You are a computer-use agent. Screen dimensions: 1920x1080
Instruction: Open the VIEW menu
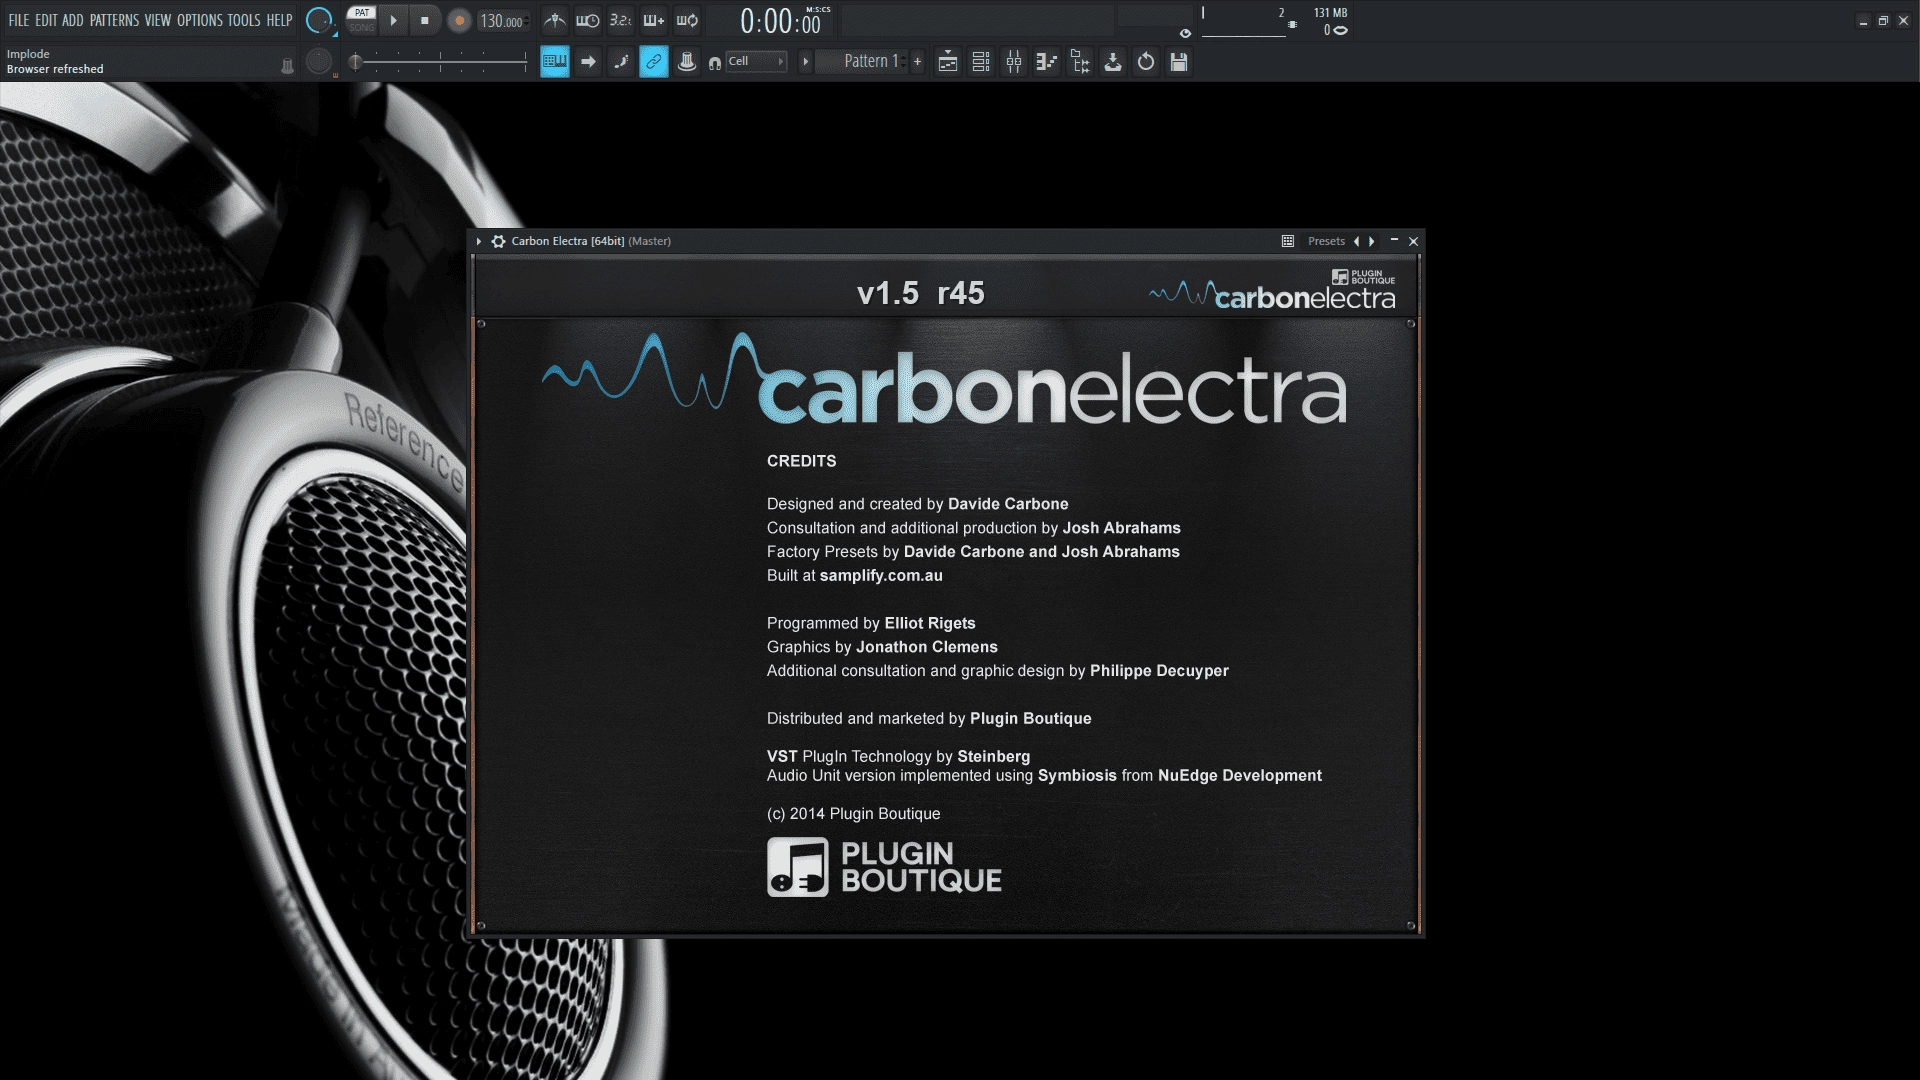[158, 20]
